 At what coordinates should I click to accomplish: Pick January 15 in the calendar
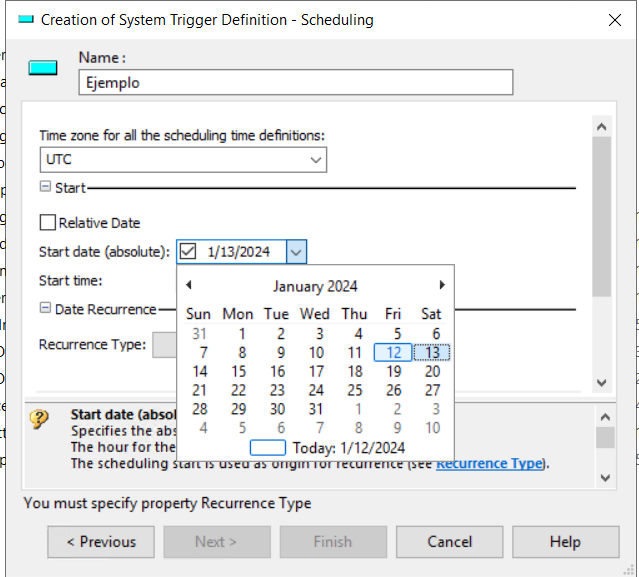tap(238, 371)
